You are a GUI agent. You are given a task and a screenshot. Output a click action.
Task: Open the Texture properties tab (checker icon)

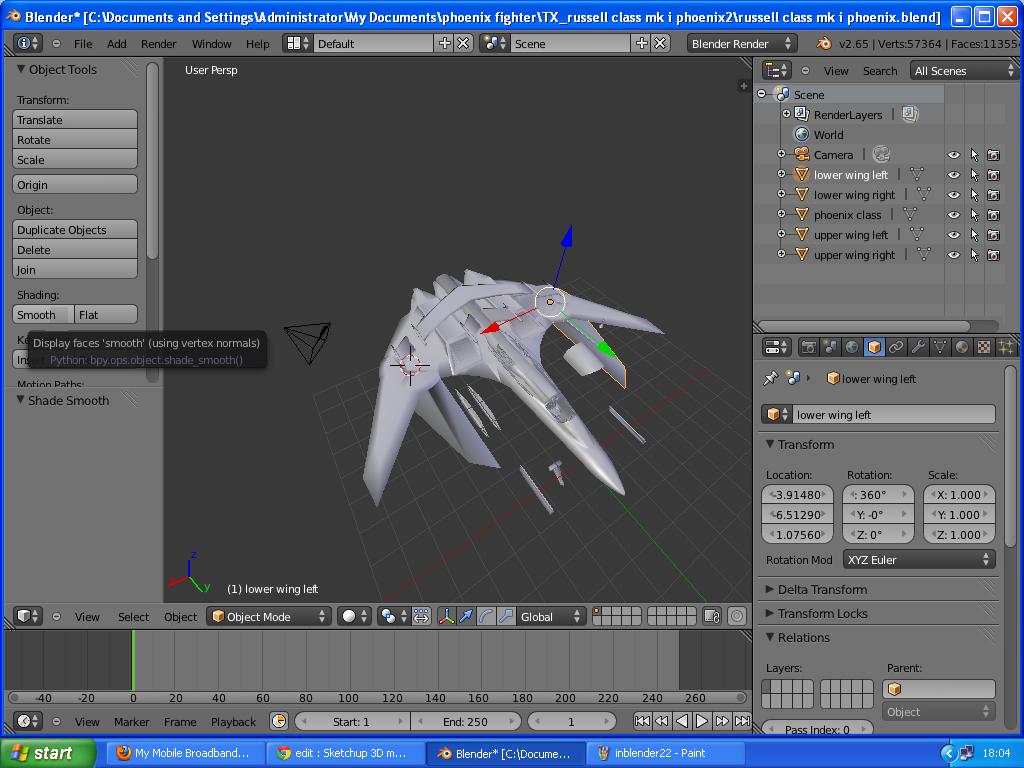pyautogui.click(x=983, y=346)
